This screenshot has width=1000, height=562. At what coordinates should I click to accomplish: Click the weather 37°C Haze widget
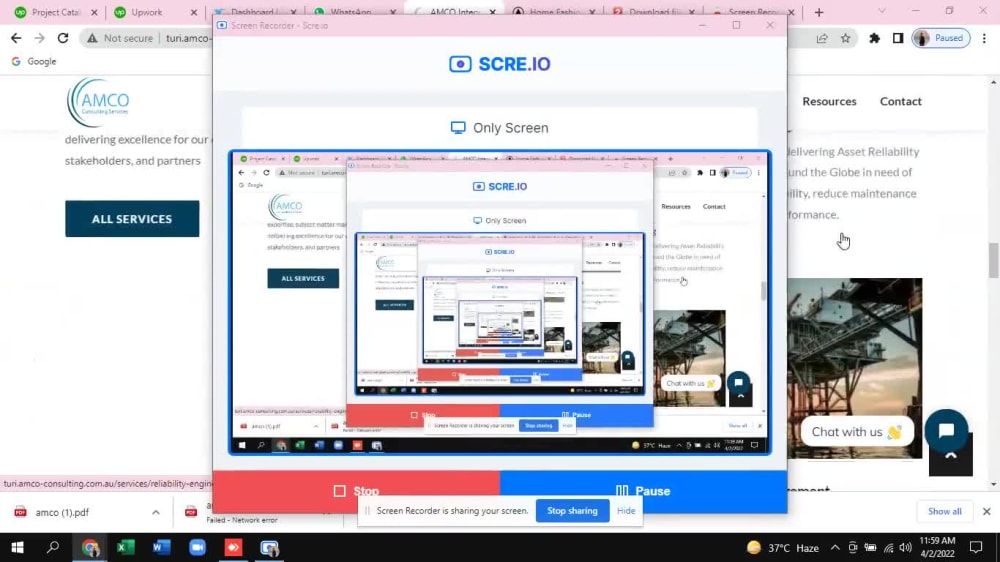point(783,548)
